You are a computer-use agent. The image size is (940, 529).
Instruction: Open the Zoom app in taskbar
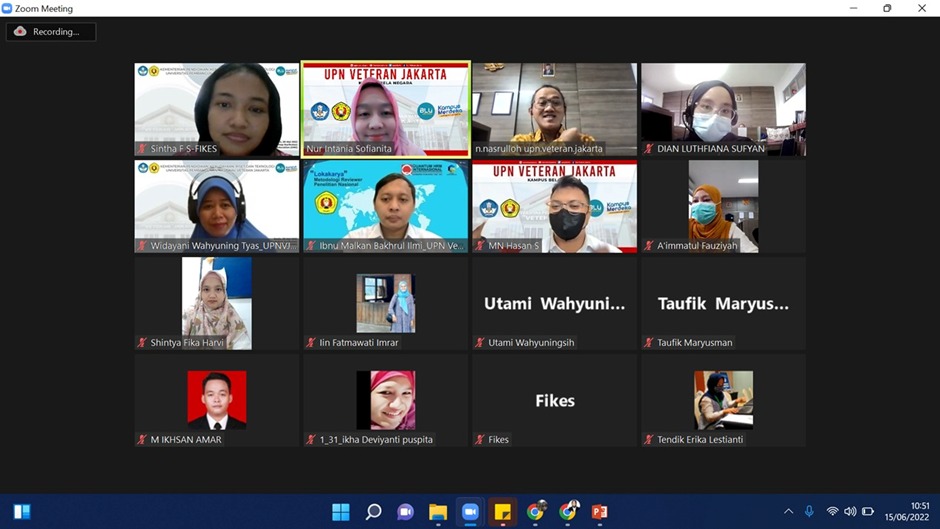pos(470,512)
